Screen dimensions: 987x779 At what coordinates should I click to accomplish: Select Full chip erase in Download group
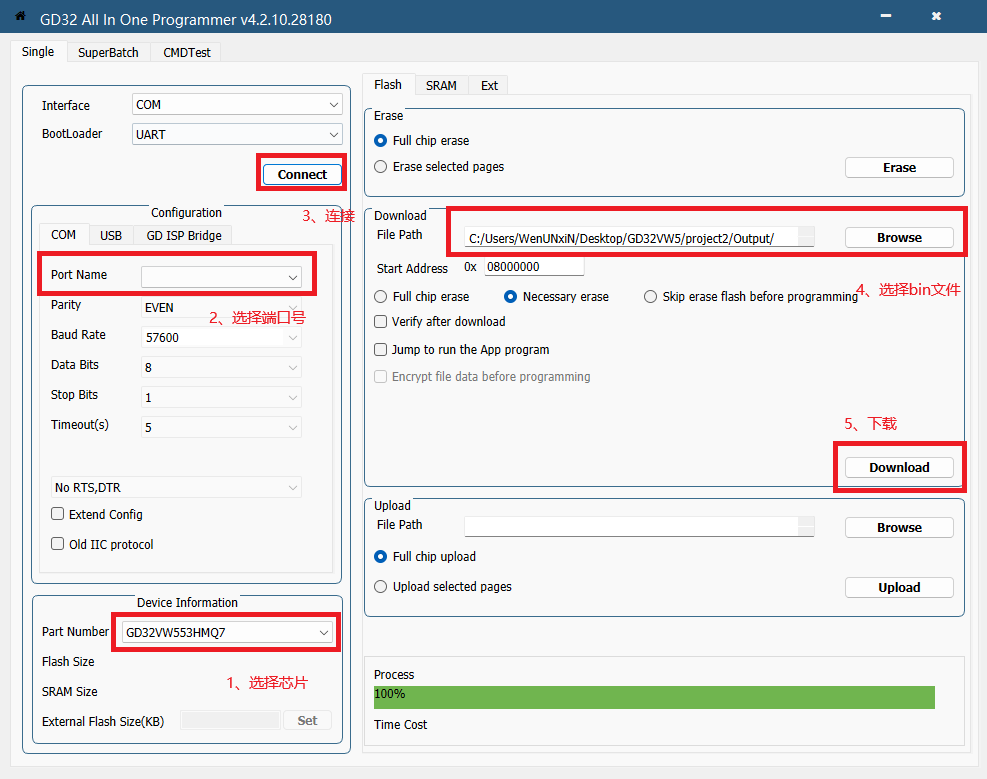422,296
